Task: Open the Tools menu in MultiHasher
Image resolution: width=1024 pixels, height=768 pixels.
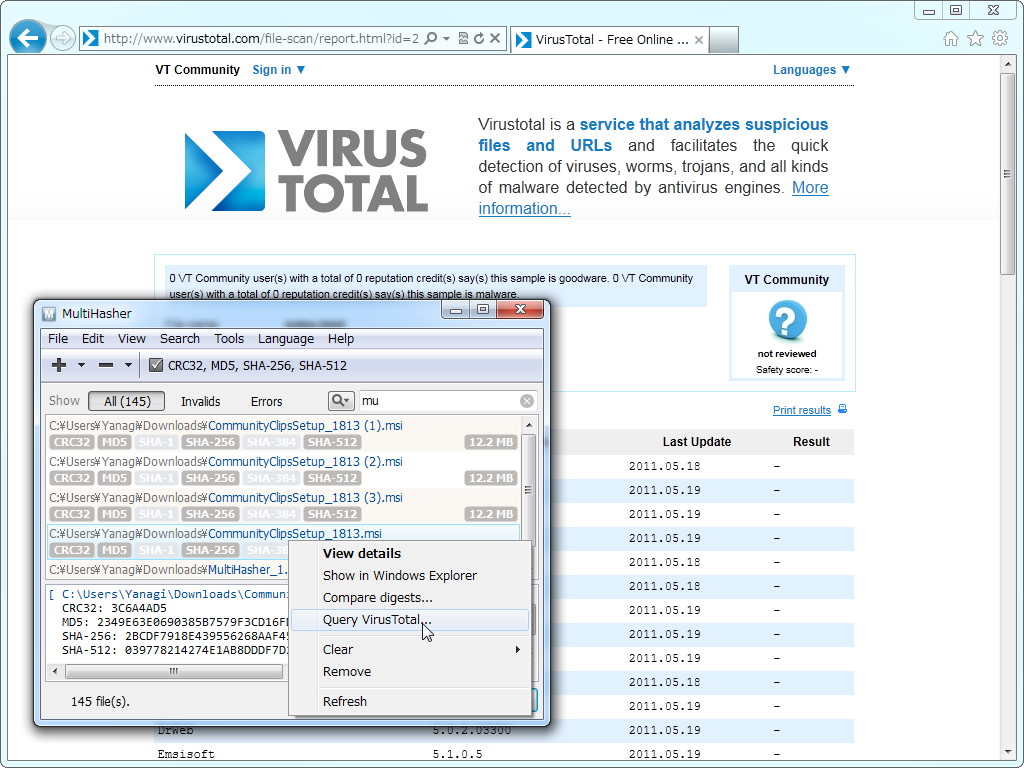Action: point(229,339)
